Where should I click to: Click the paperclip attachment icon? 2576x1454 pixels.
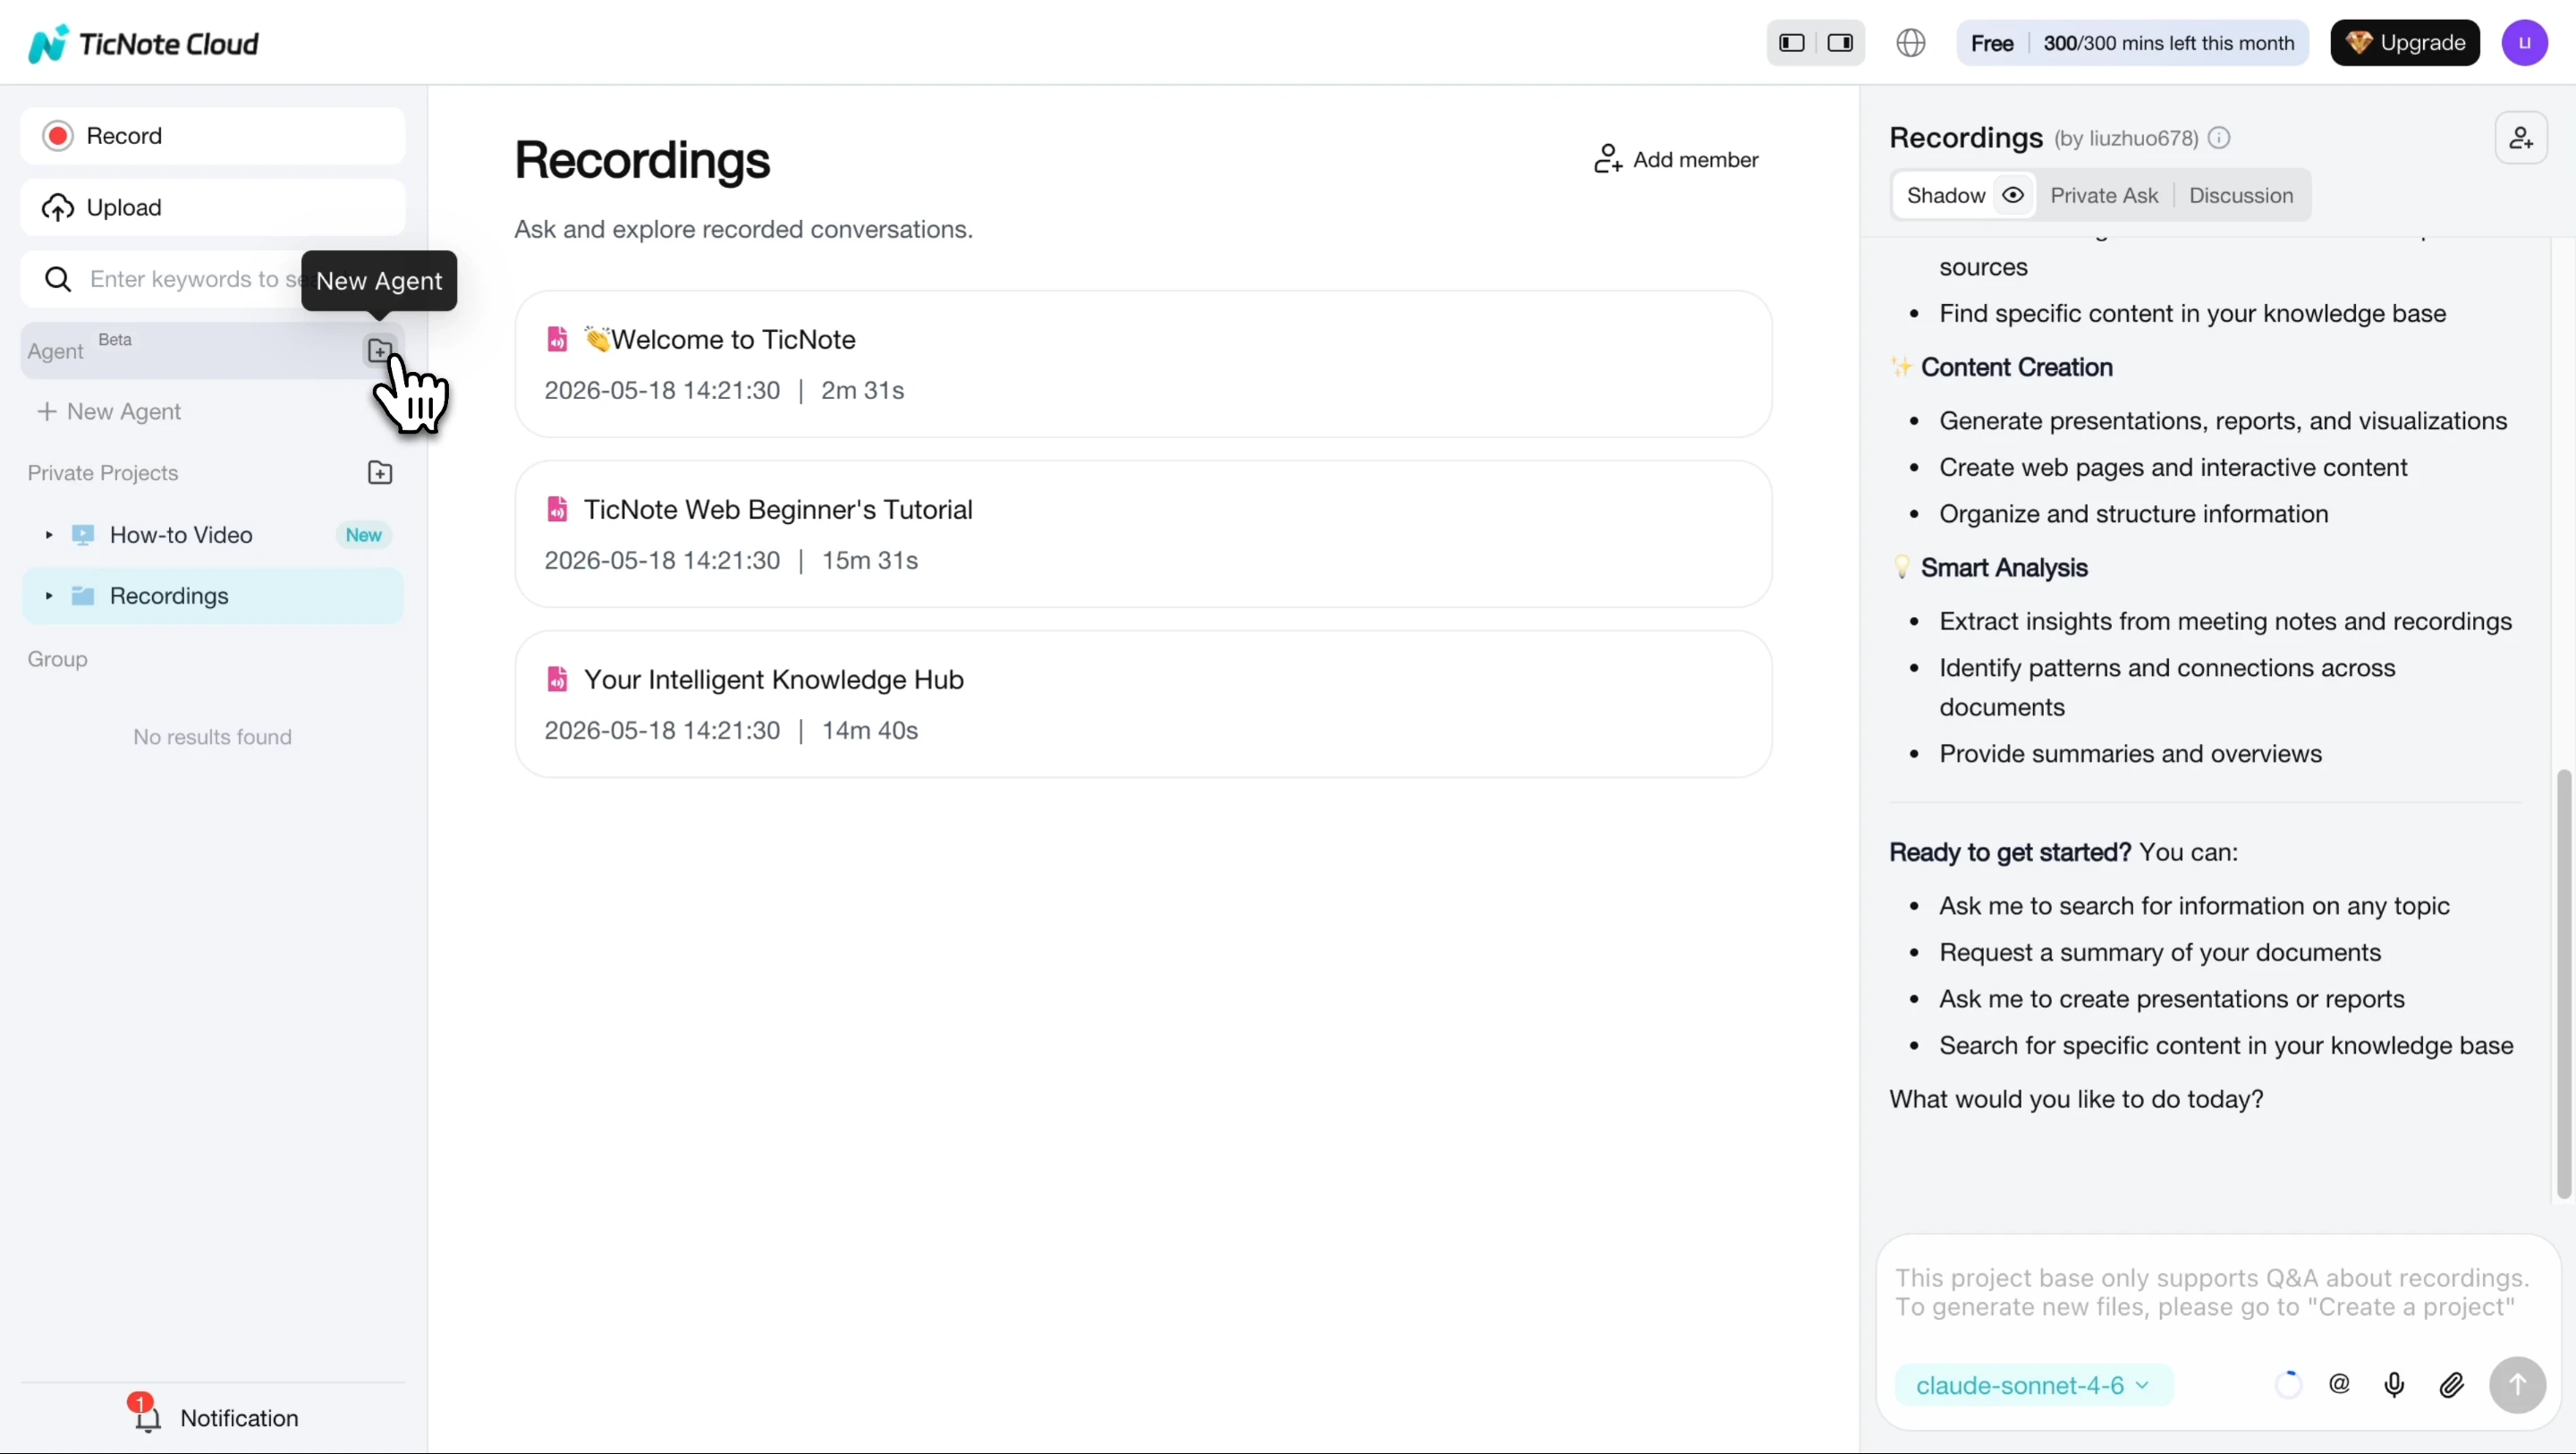pyautogui.click(x=2451, y=1385)
